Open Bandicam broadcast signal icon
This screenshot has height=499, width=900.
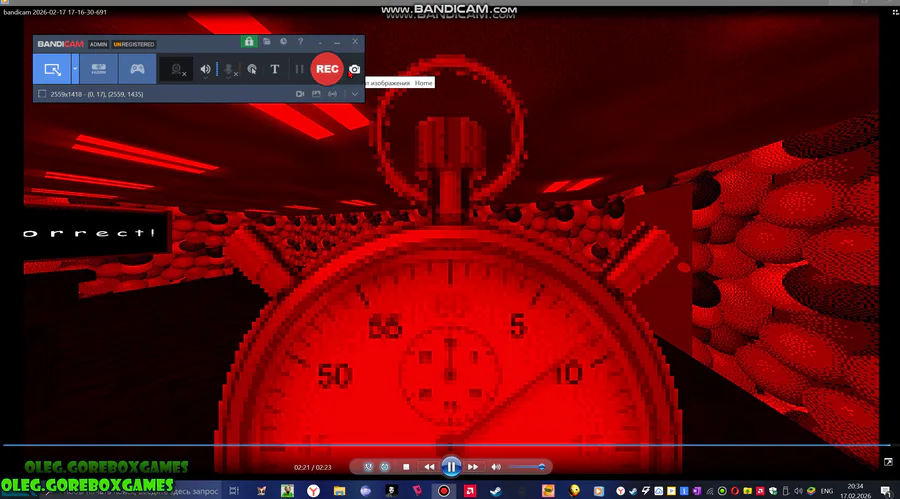pos(332,94)
